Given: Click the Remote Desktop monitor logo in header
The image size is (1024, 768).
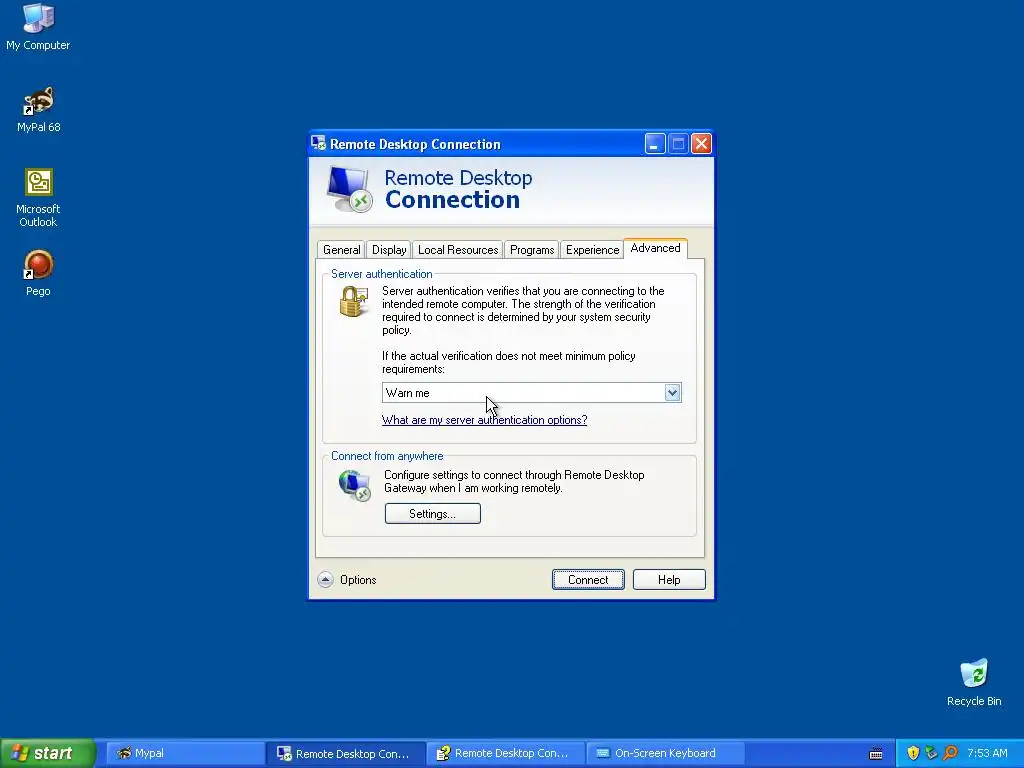Looking at the screenshot, I should pos(349,189).
